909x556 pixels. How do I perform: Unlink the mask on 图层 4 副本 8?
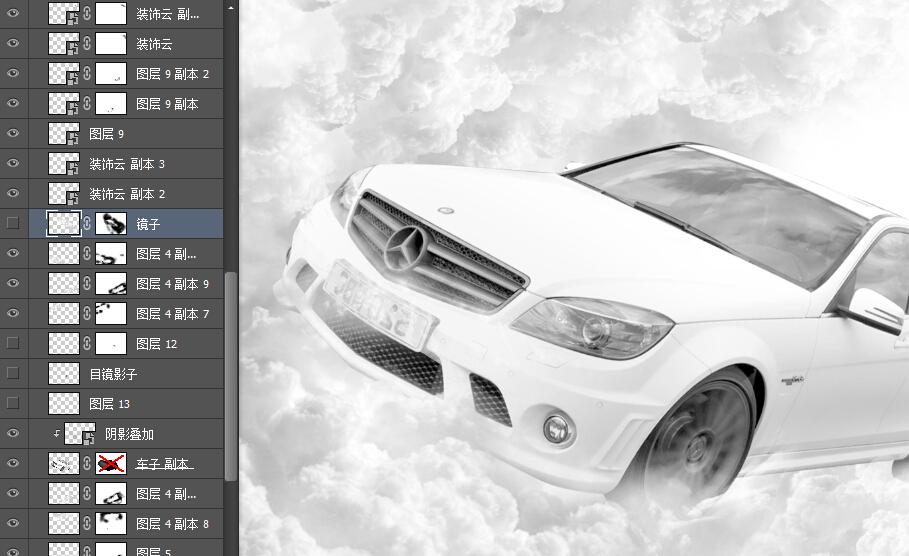87,523
